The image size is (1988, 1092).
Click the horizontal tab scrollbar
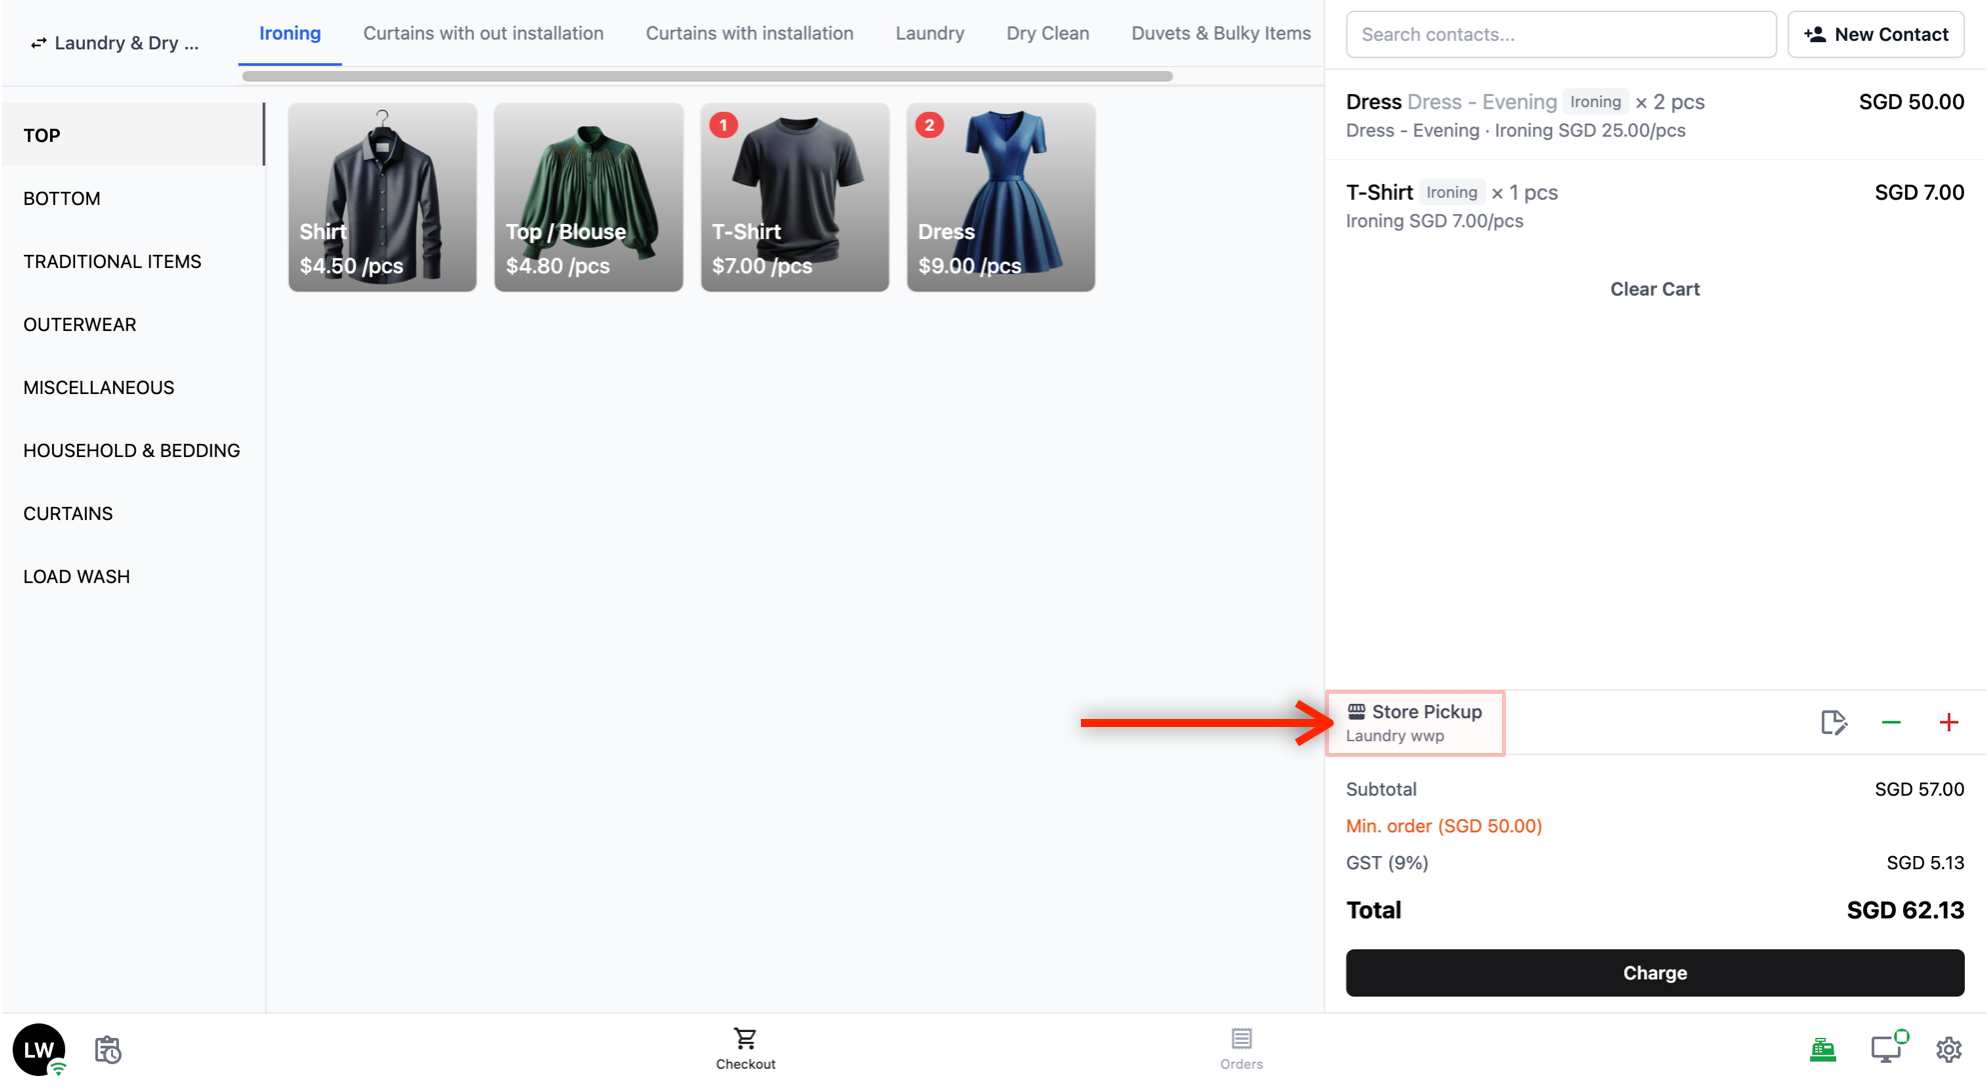(706, 76)
